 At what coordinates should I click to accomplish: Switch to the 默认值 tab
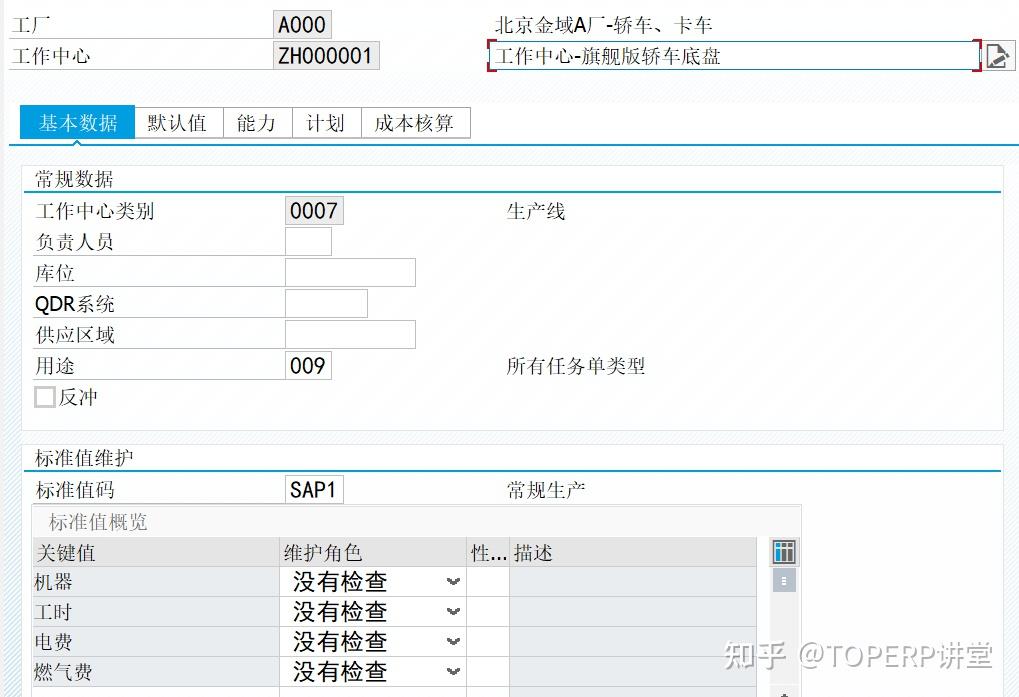178,122
